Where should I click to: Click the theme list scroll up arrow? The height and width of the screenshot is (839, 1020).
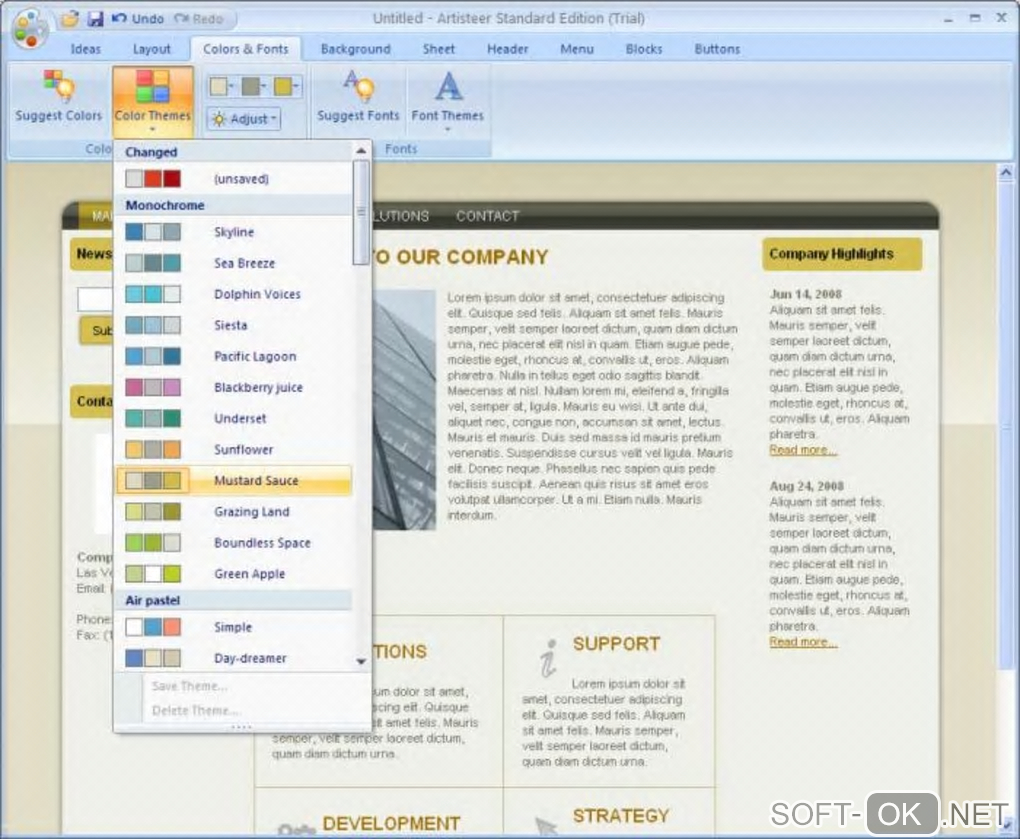[x=361, y=151]
